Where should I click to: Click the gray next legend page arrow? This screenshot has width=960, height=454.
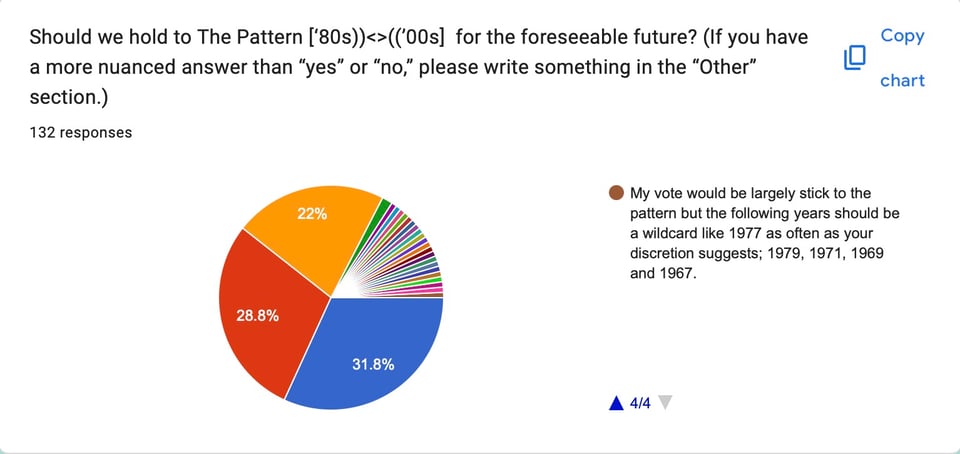[x=667, y=403]
